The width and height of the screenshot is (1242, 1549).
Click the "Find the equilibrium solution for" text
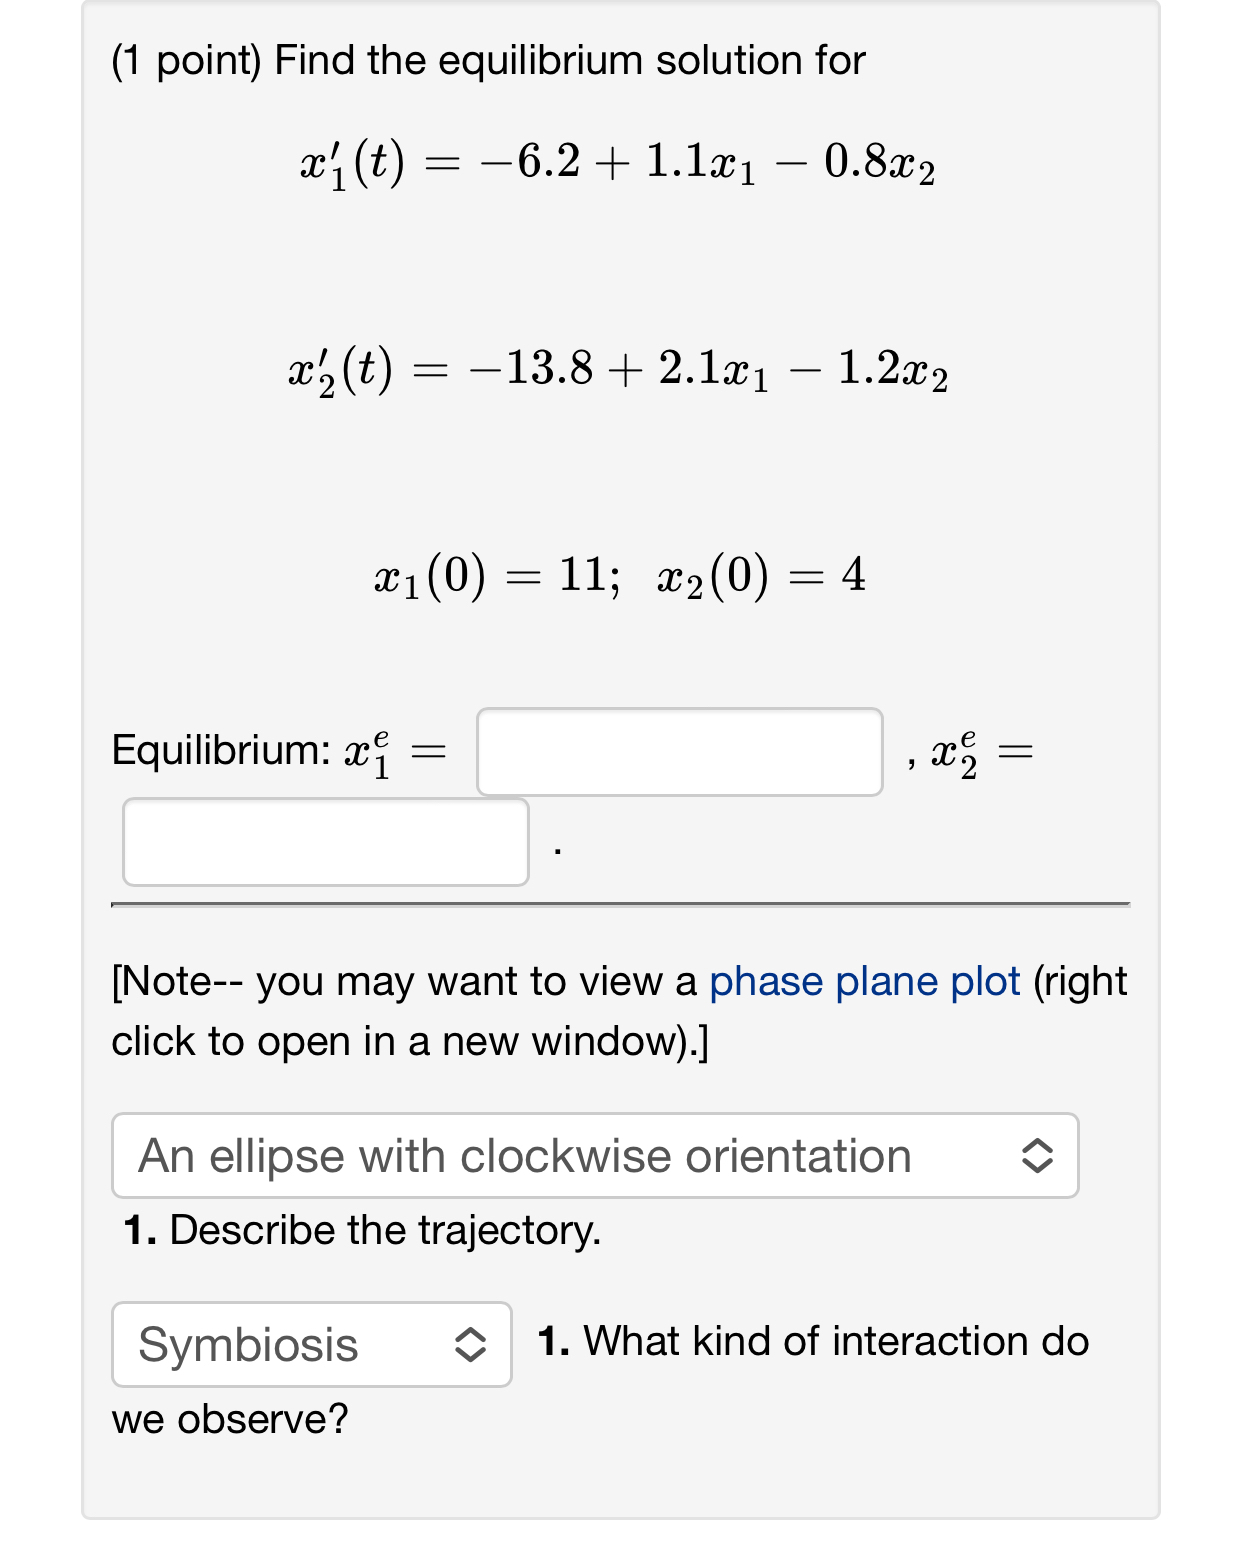(x=569, y=61)
